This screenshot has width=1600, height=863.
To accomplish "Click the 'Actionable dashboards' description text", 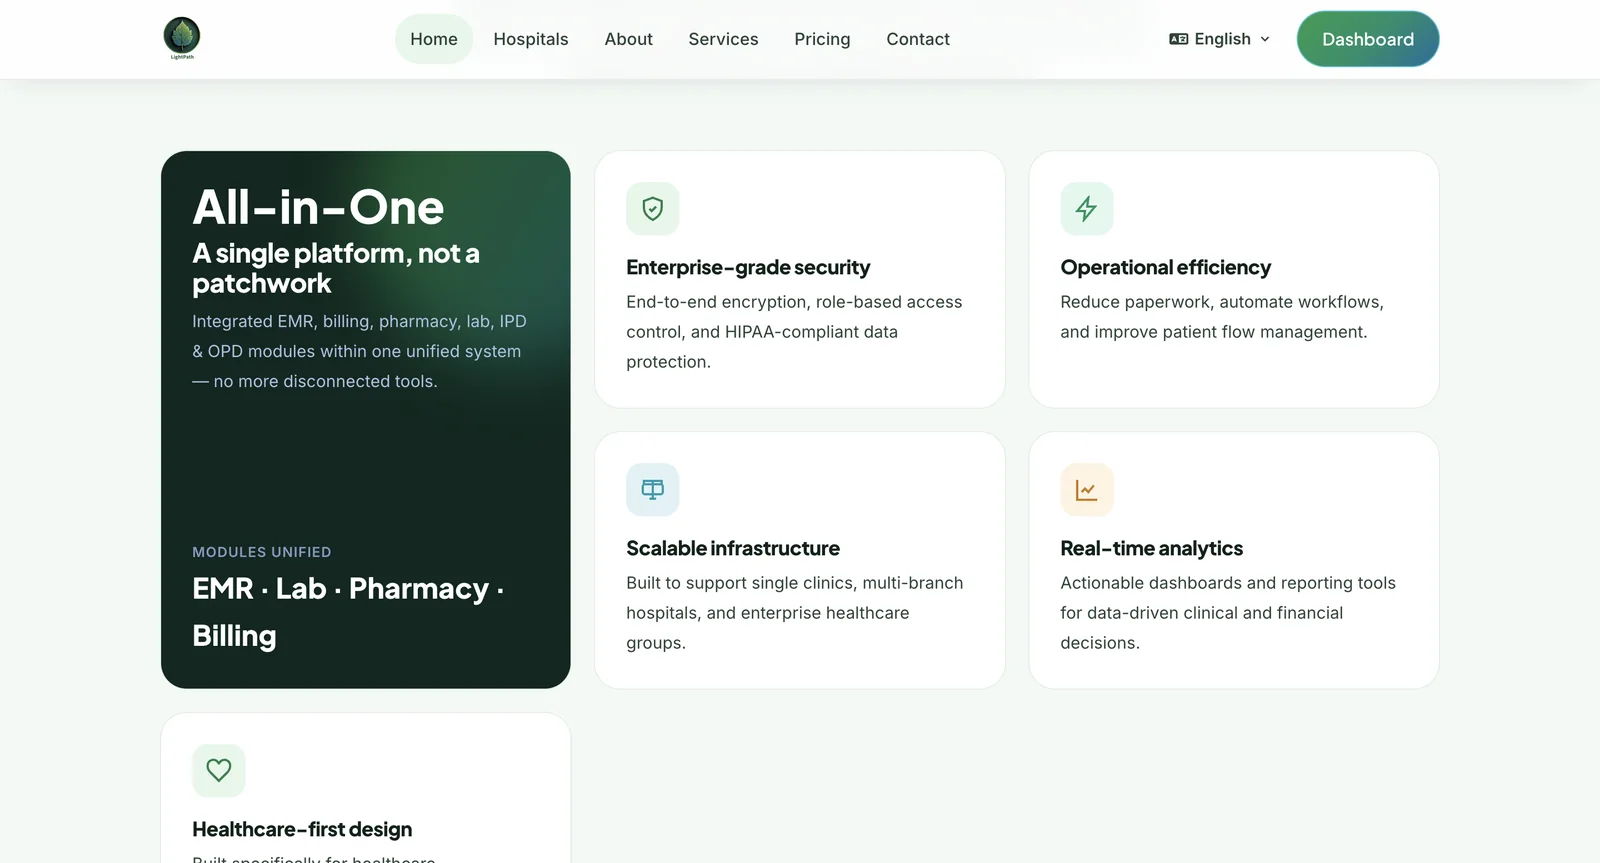I will [x=1228, y=613].
